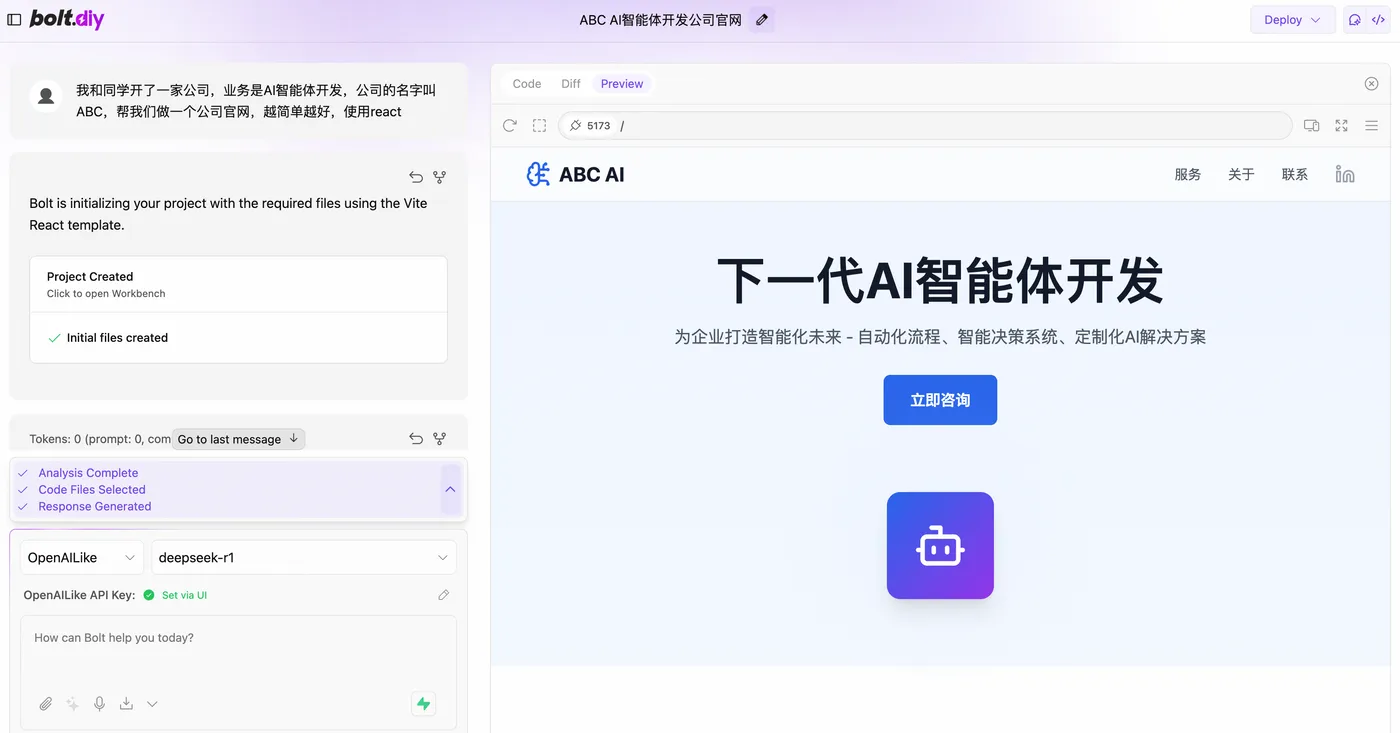
Task: Fork chat beside Tokens row
Action: click(x=439, y=439)
